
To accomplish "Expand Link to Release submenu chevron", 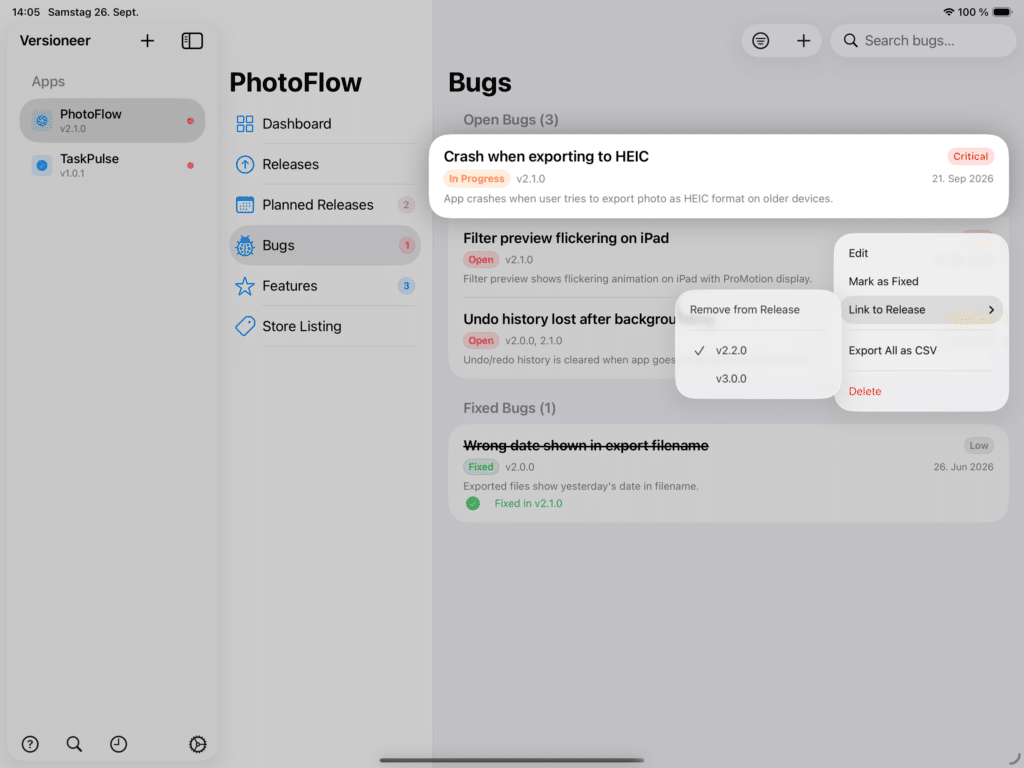I will click(x=991, y=310).
